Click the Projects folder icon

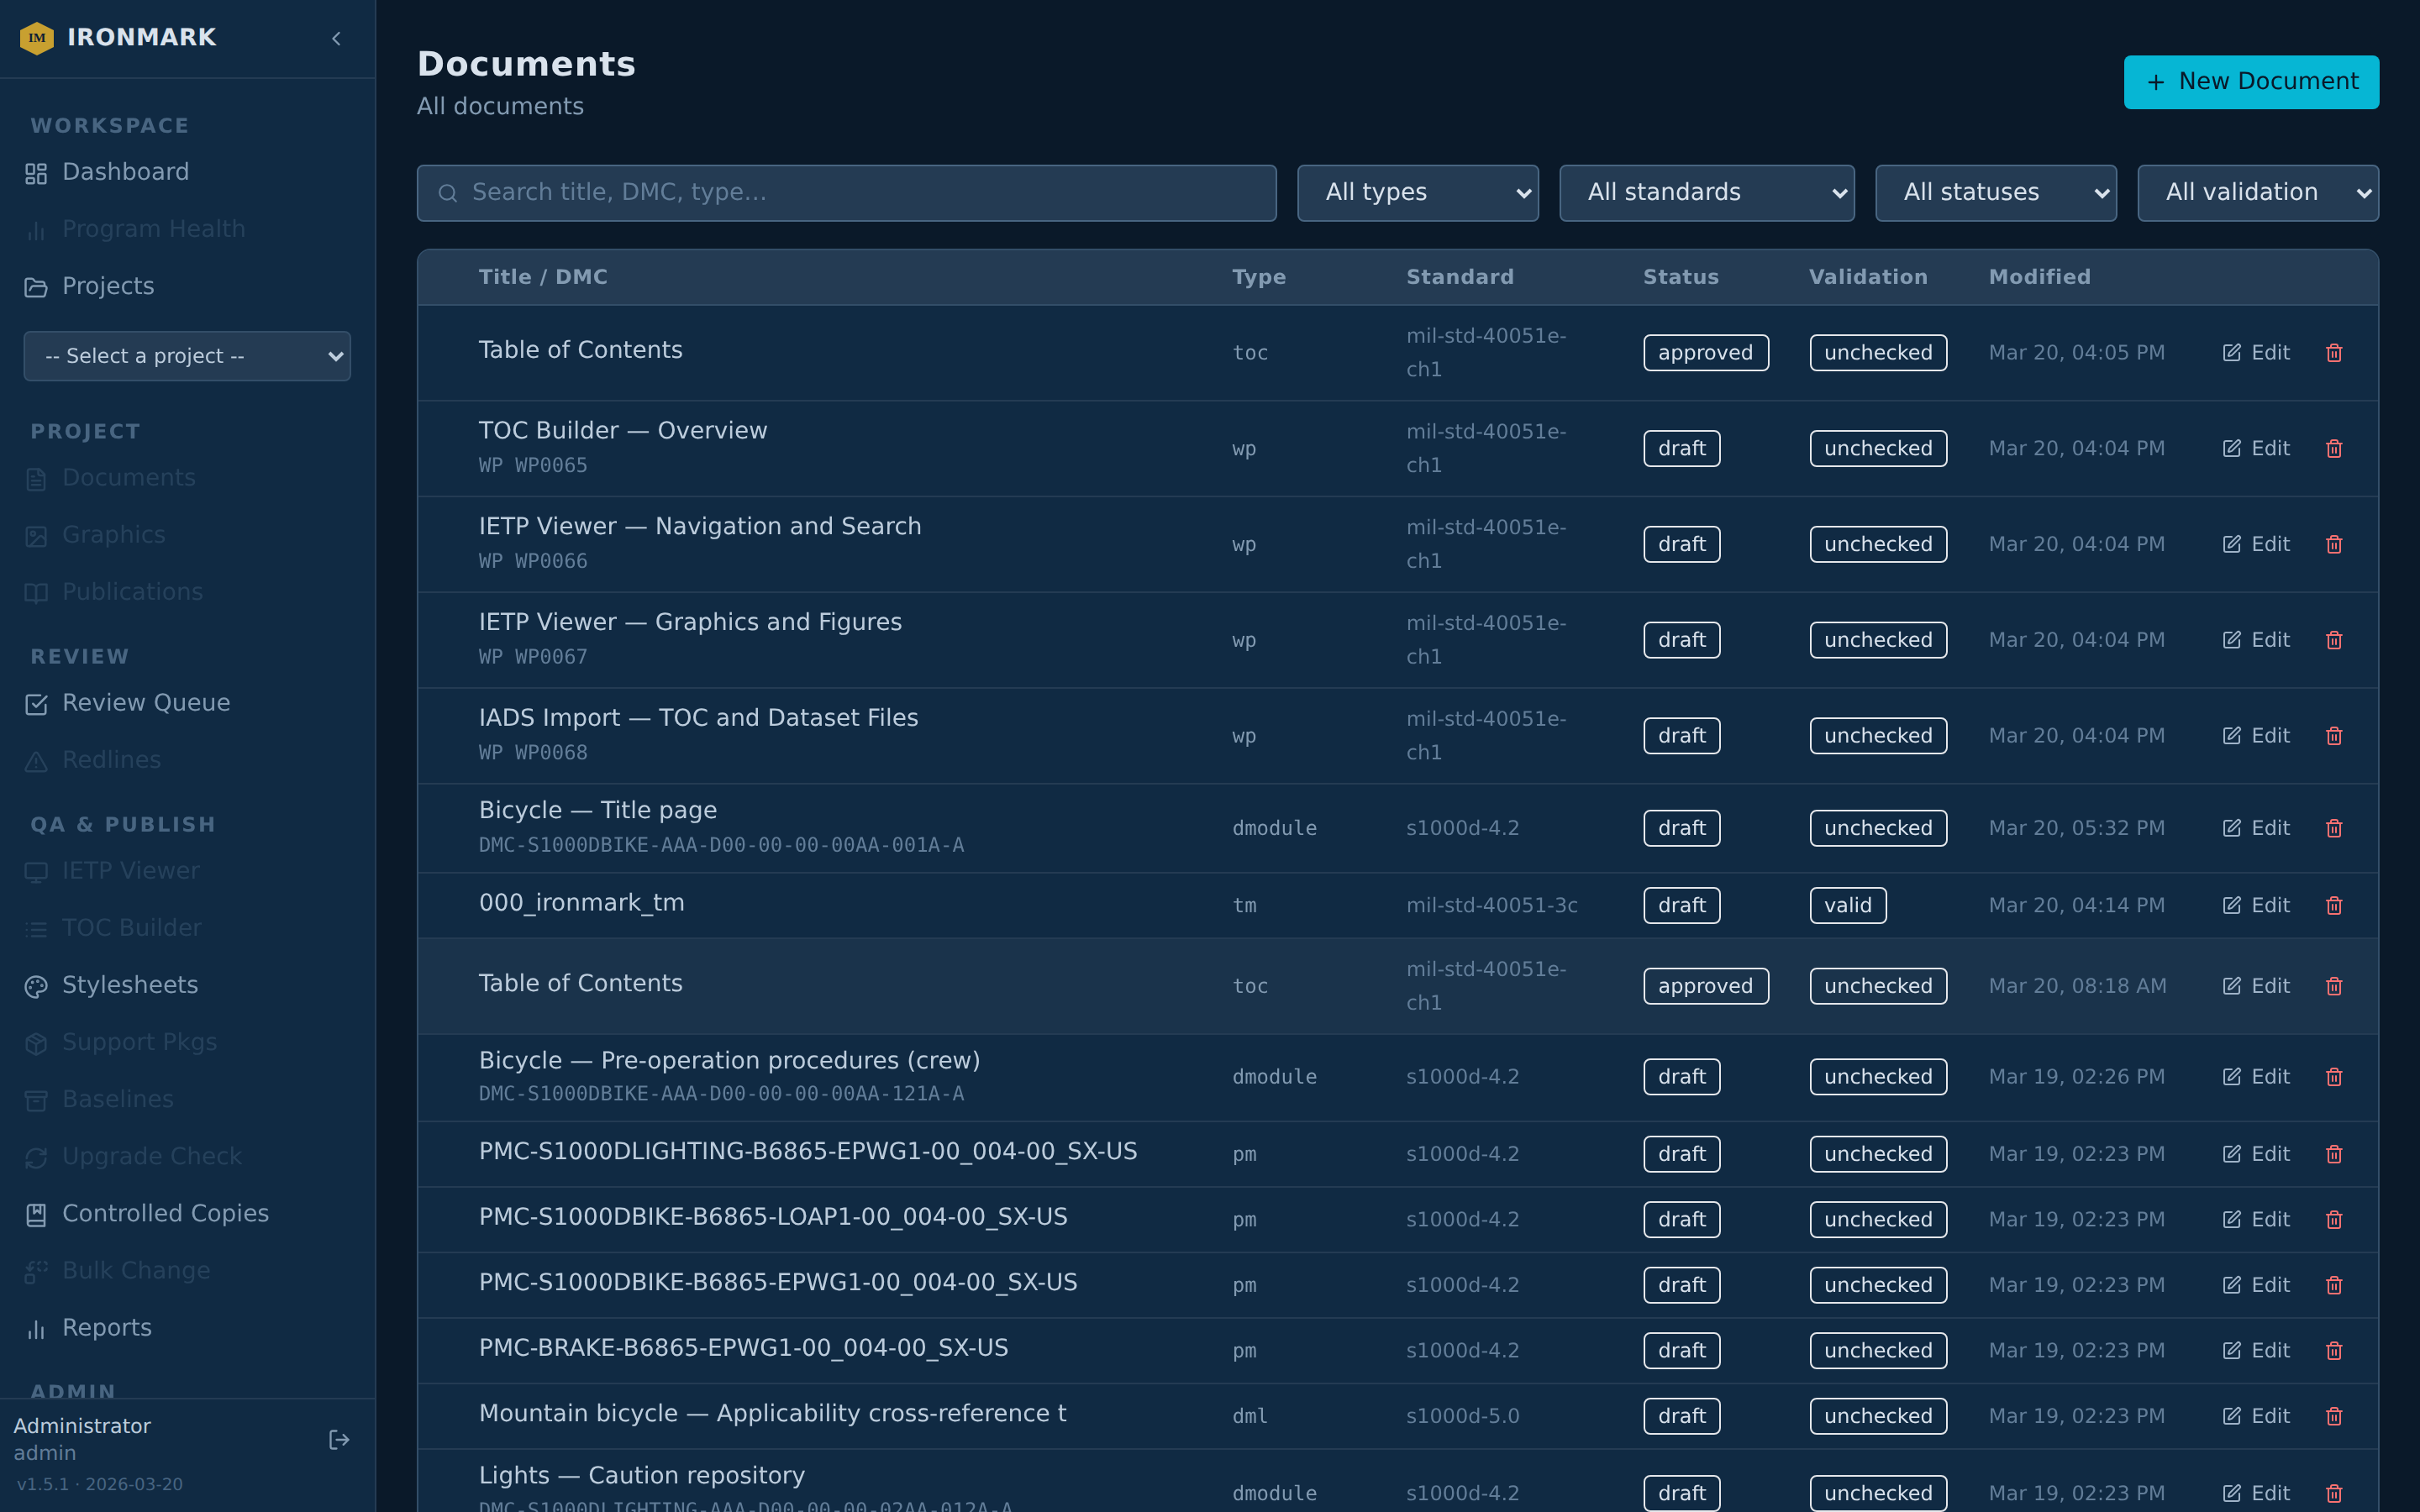(x=36, y=288)
